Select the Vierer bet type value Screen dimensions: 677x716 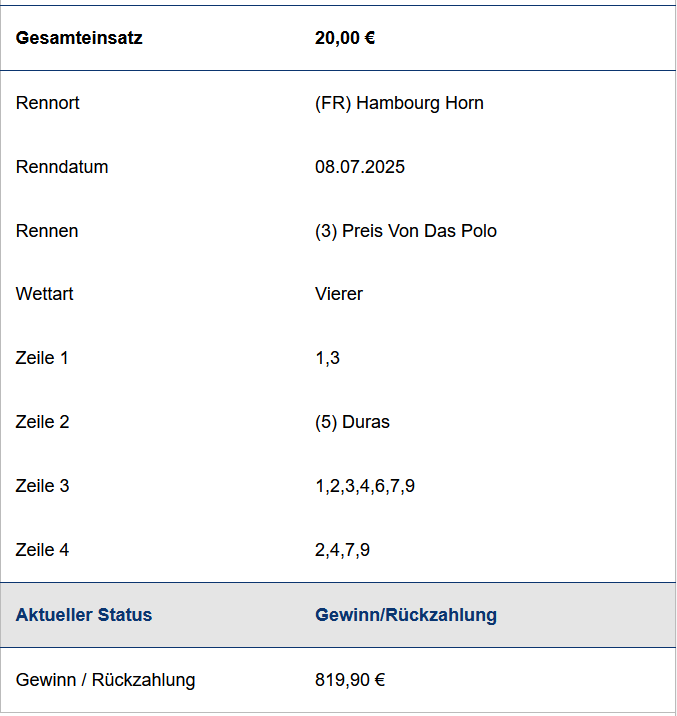[339, 294]
